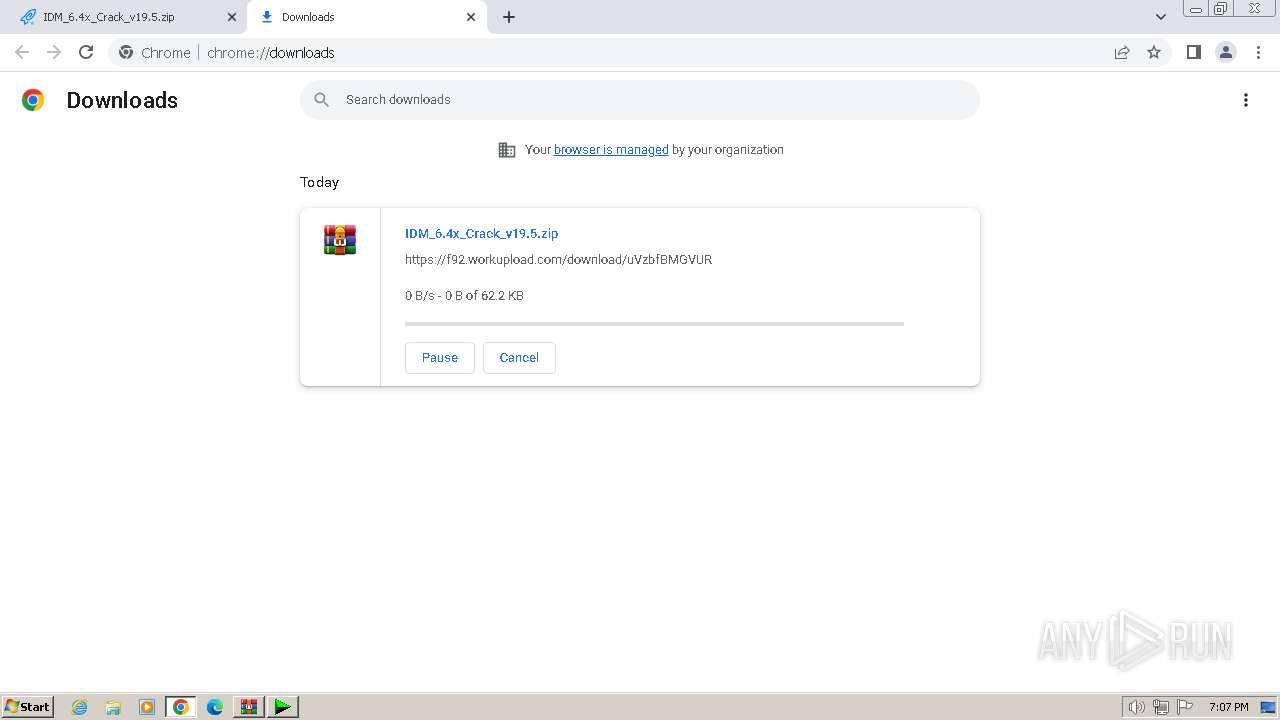Click the workupload download URL
The width and height of the screenshot is (1280, 720).
558,259
